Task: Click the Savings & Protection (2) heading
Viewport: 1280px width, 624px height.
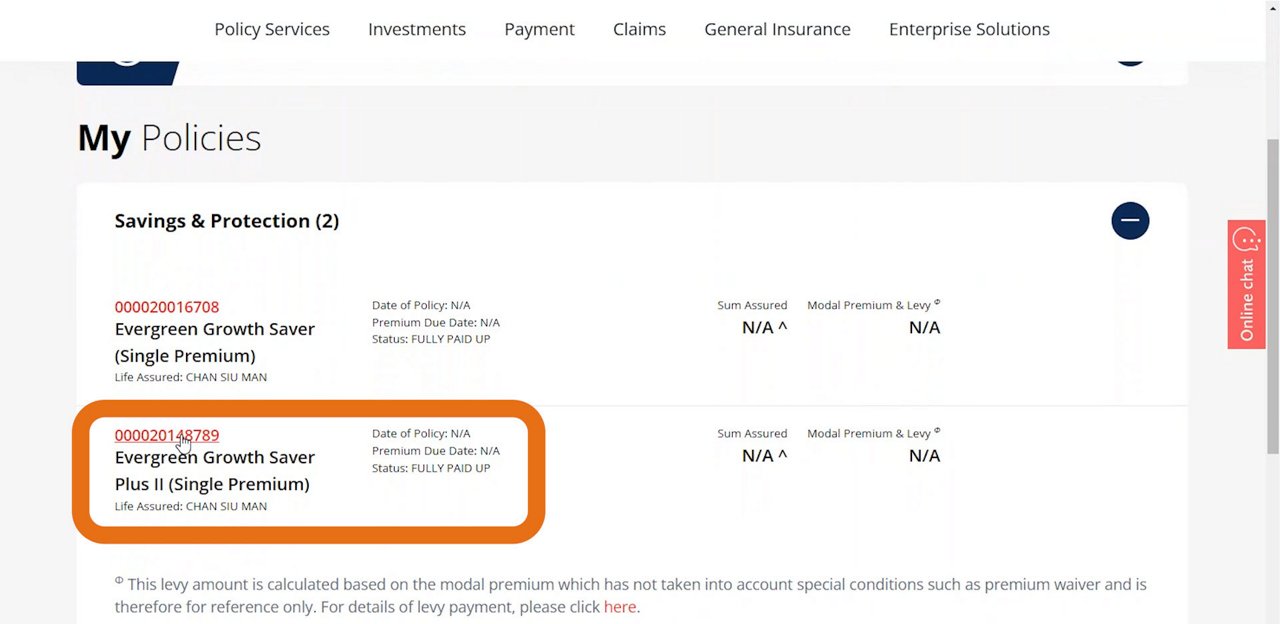Action: point(226,221)
